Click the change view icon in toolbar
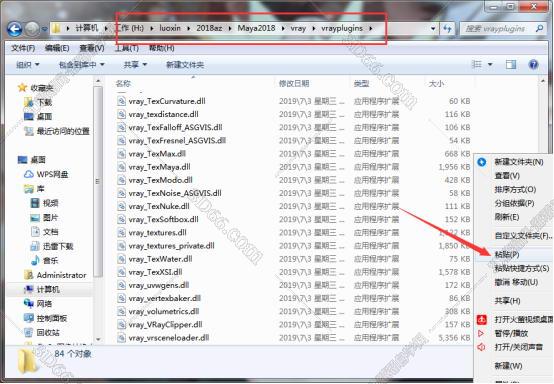The height and width of the screenshot is (384, 554). (x=477, y=64)
